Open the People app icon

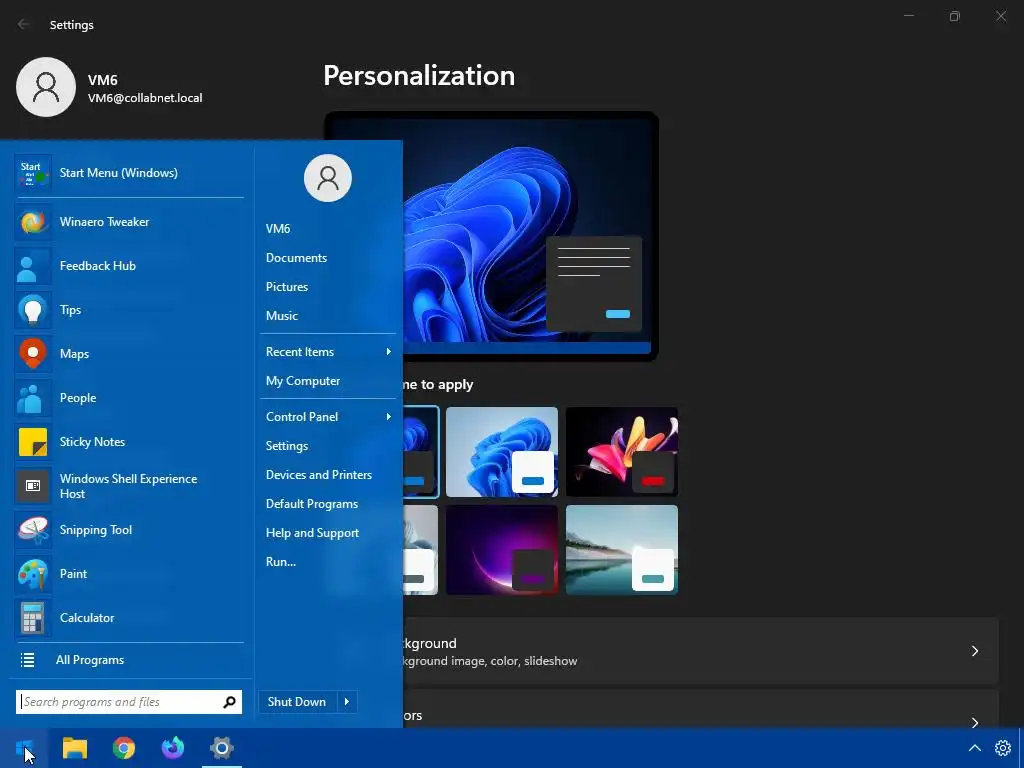33,398
